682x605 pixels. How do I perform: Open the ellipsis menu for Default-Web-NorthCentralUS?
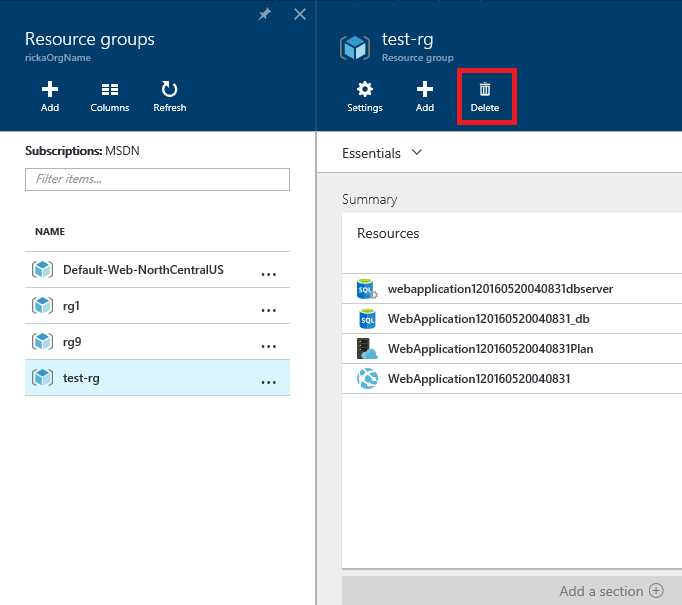pos(268,274)
